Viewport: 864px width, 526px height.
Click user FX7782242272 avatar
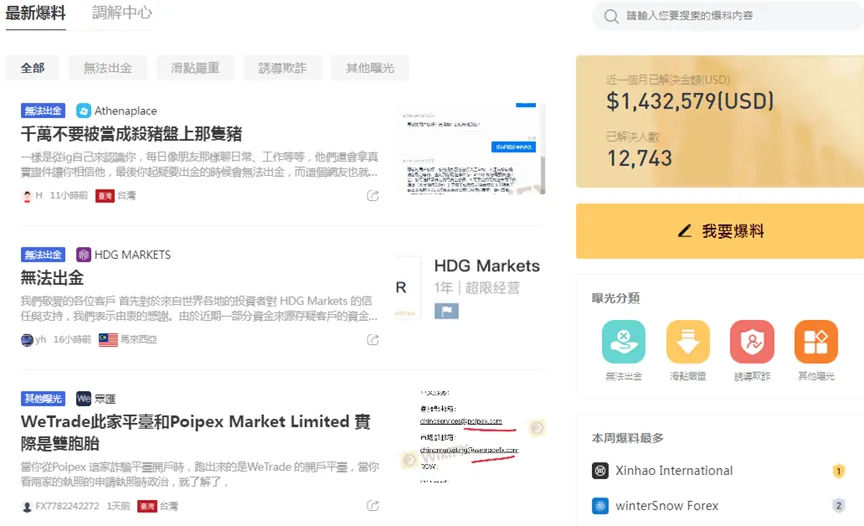26,506
